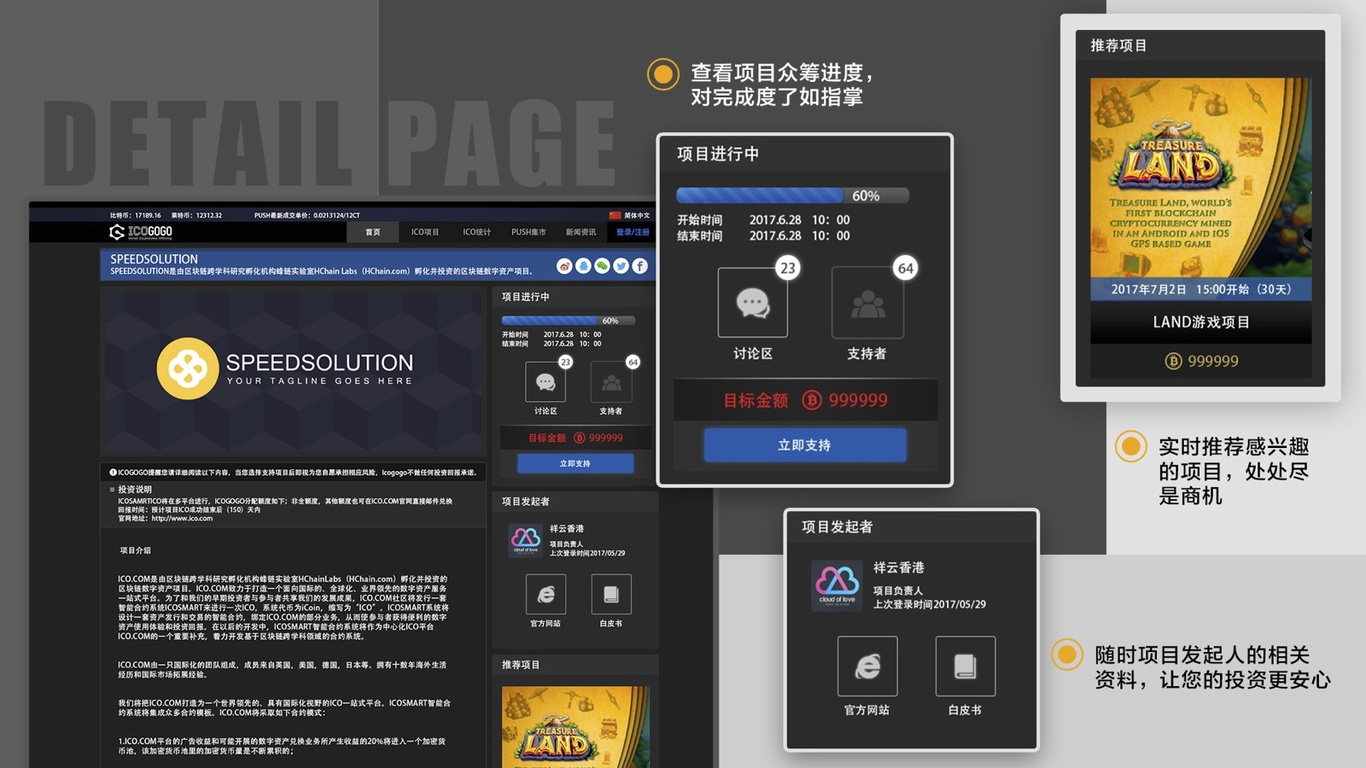Click the cloud of love logo in the webpage sidebar

click(526, 540)
